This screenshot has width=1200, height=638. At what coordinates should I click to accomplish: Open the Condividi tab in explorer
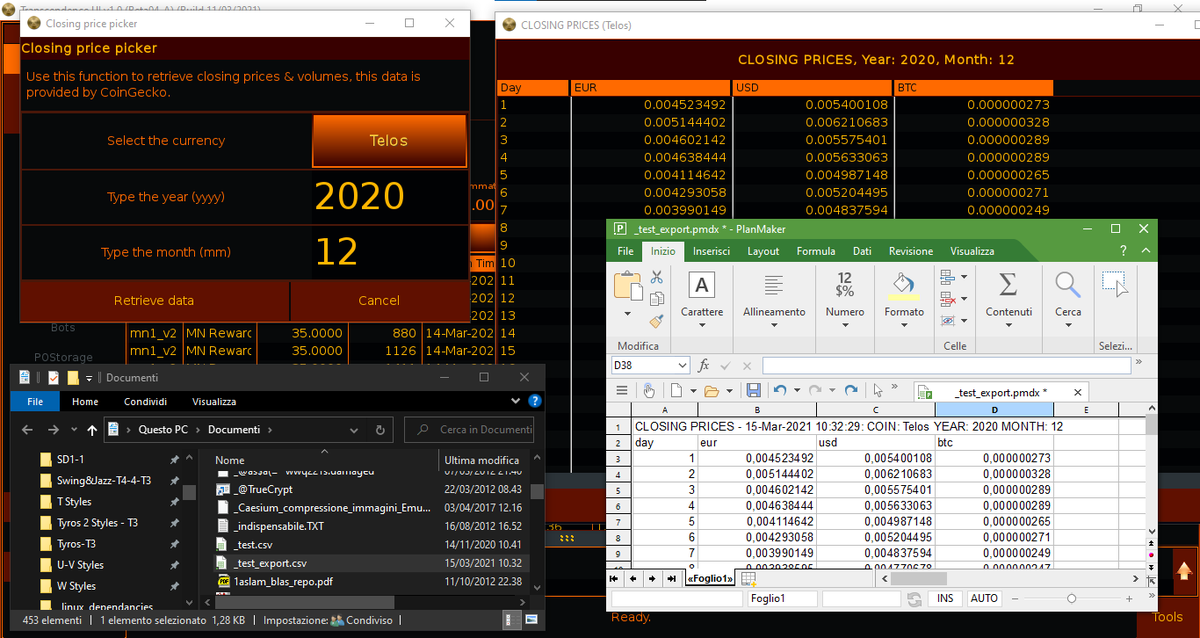pyautogui.click(x=146, y=401)
